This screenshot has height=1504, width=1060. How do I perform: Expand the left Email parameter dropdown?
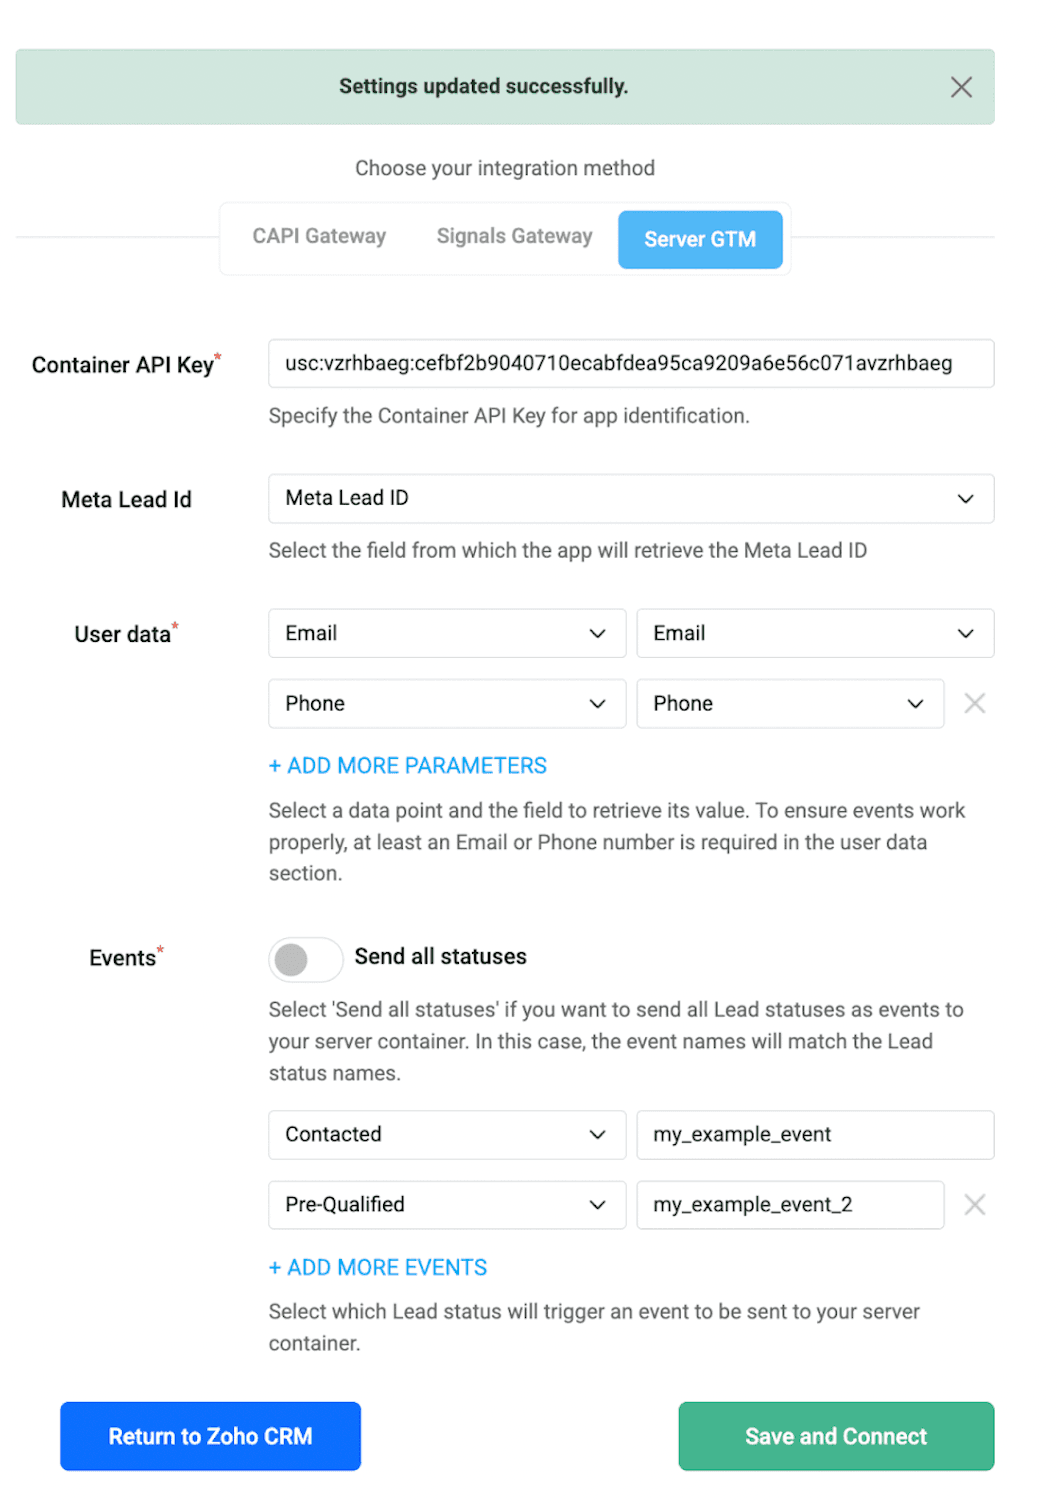tap(446, 634)
